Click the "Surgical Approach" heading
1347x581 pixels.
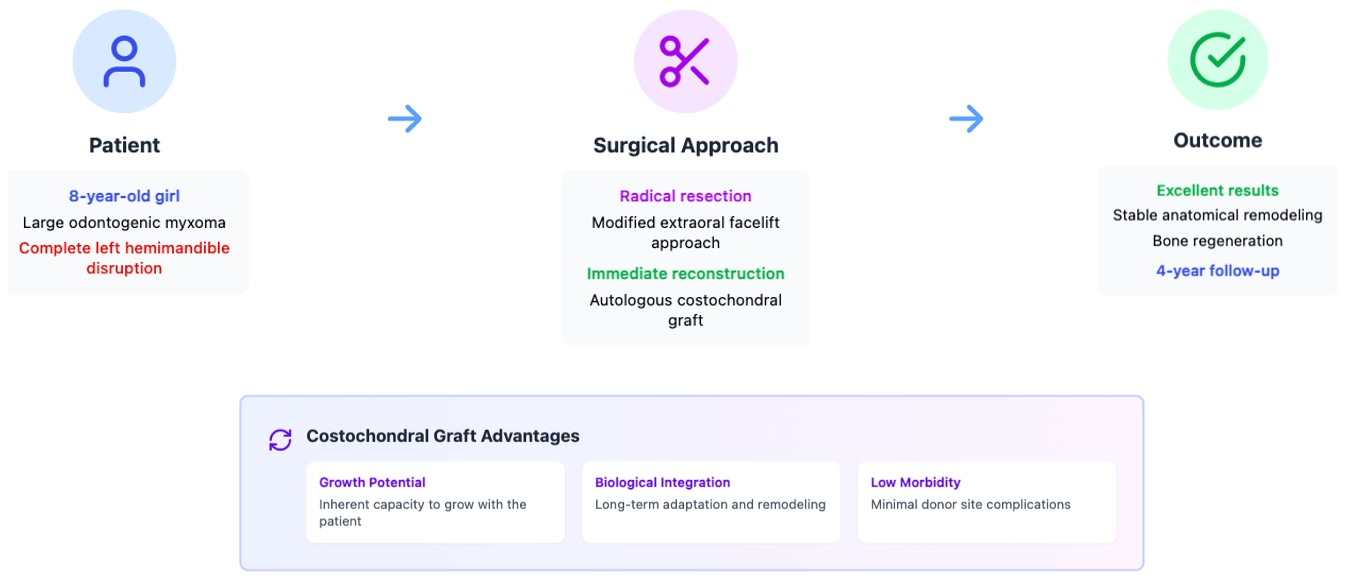(685, 145)
